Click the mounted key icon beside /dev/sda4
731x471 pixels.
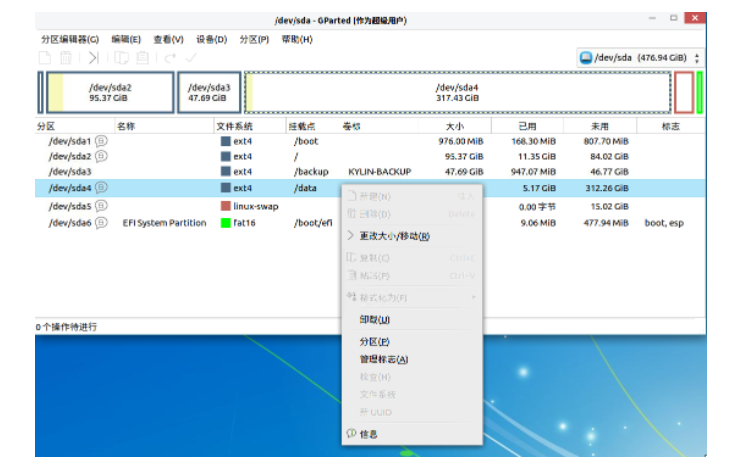(x=101, y=187)
